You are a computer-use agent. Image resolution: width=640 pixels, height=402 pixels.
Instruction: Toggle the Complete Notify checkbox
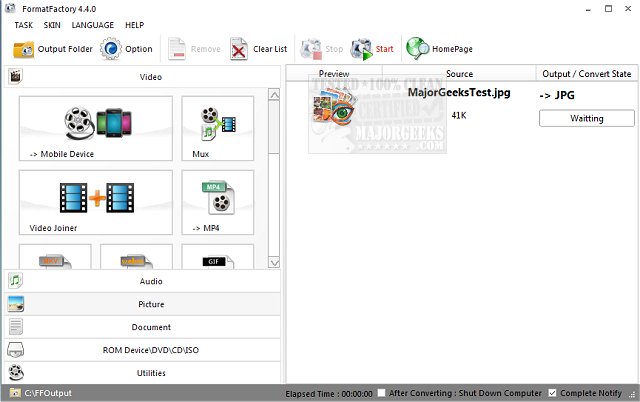tap(552, 393)
